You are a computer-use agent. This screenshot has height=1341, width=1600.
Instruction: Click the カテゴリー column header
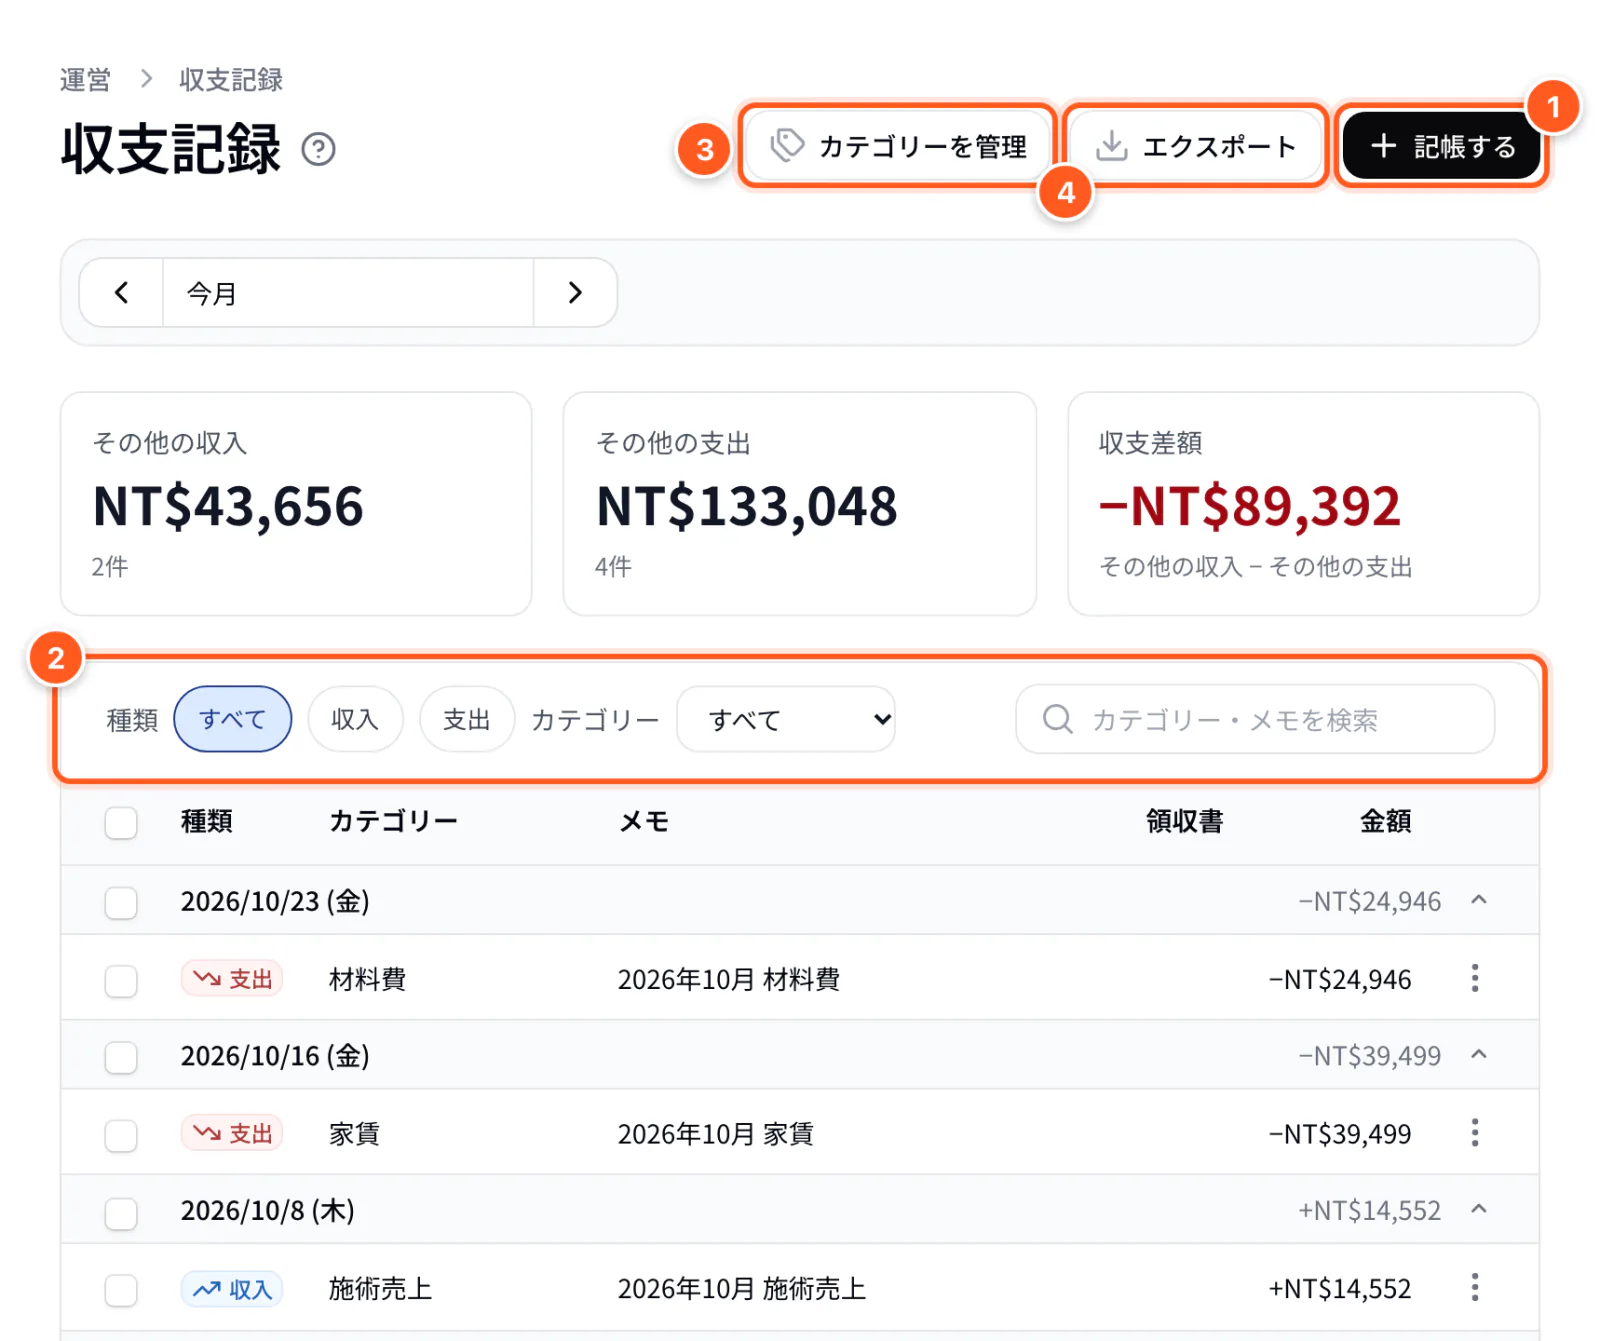[x=393, y=822]
